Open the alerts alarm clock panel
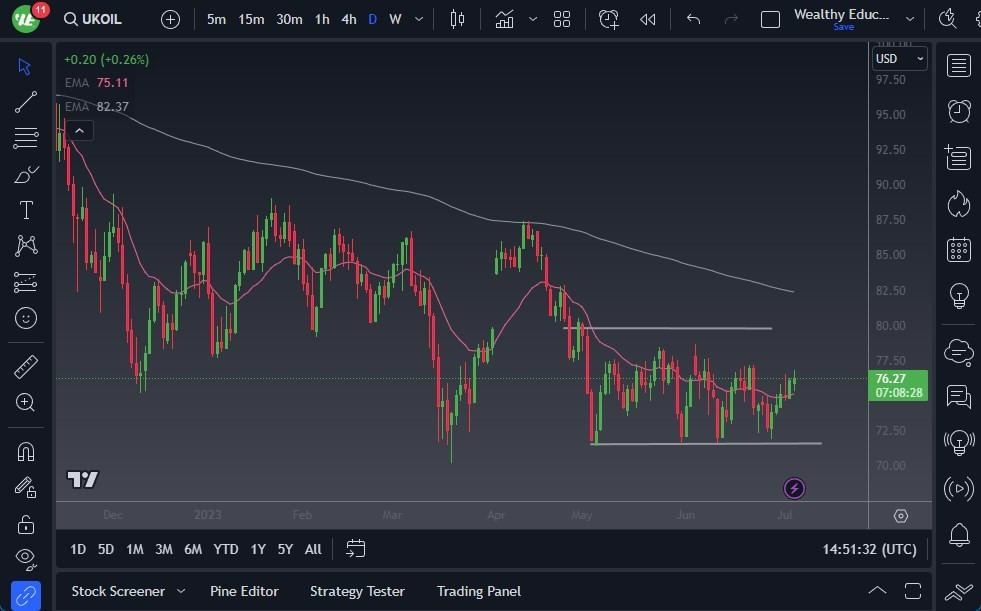The height and width of the screenshot is (611, 981). click(x=959, y=111)
